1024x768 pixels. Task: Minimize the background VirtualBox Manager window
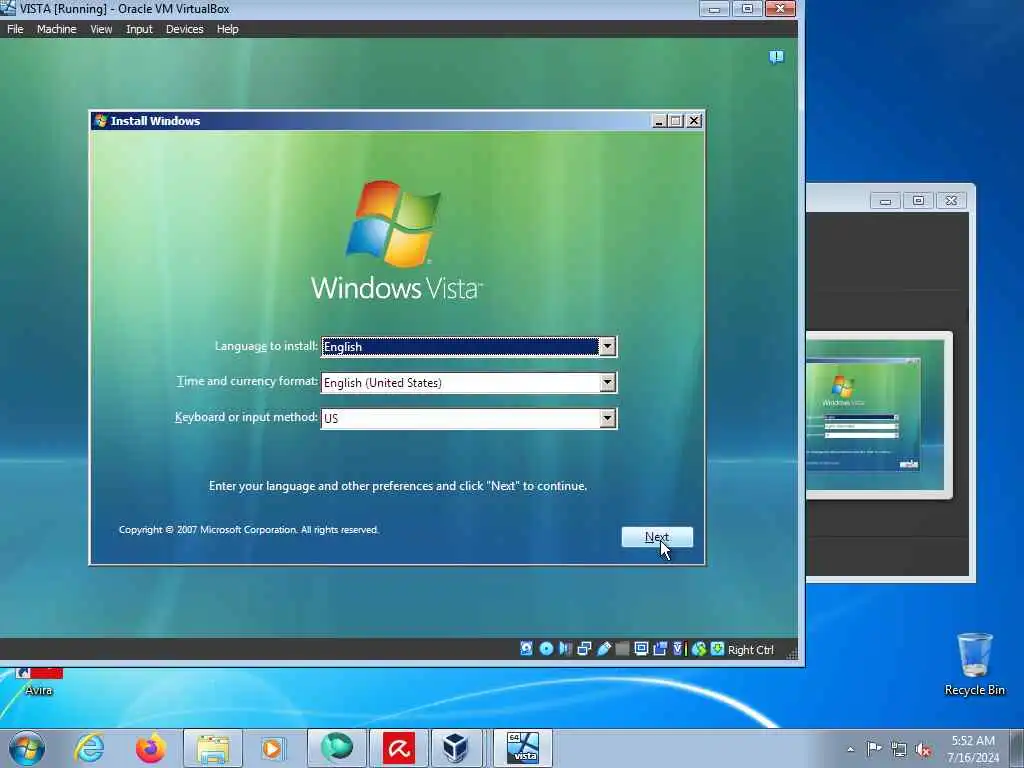pos(886,200)
